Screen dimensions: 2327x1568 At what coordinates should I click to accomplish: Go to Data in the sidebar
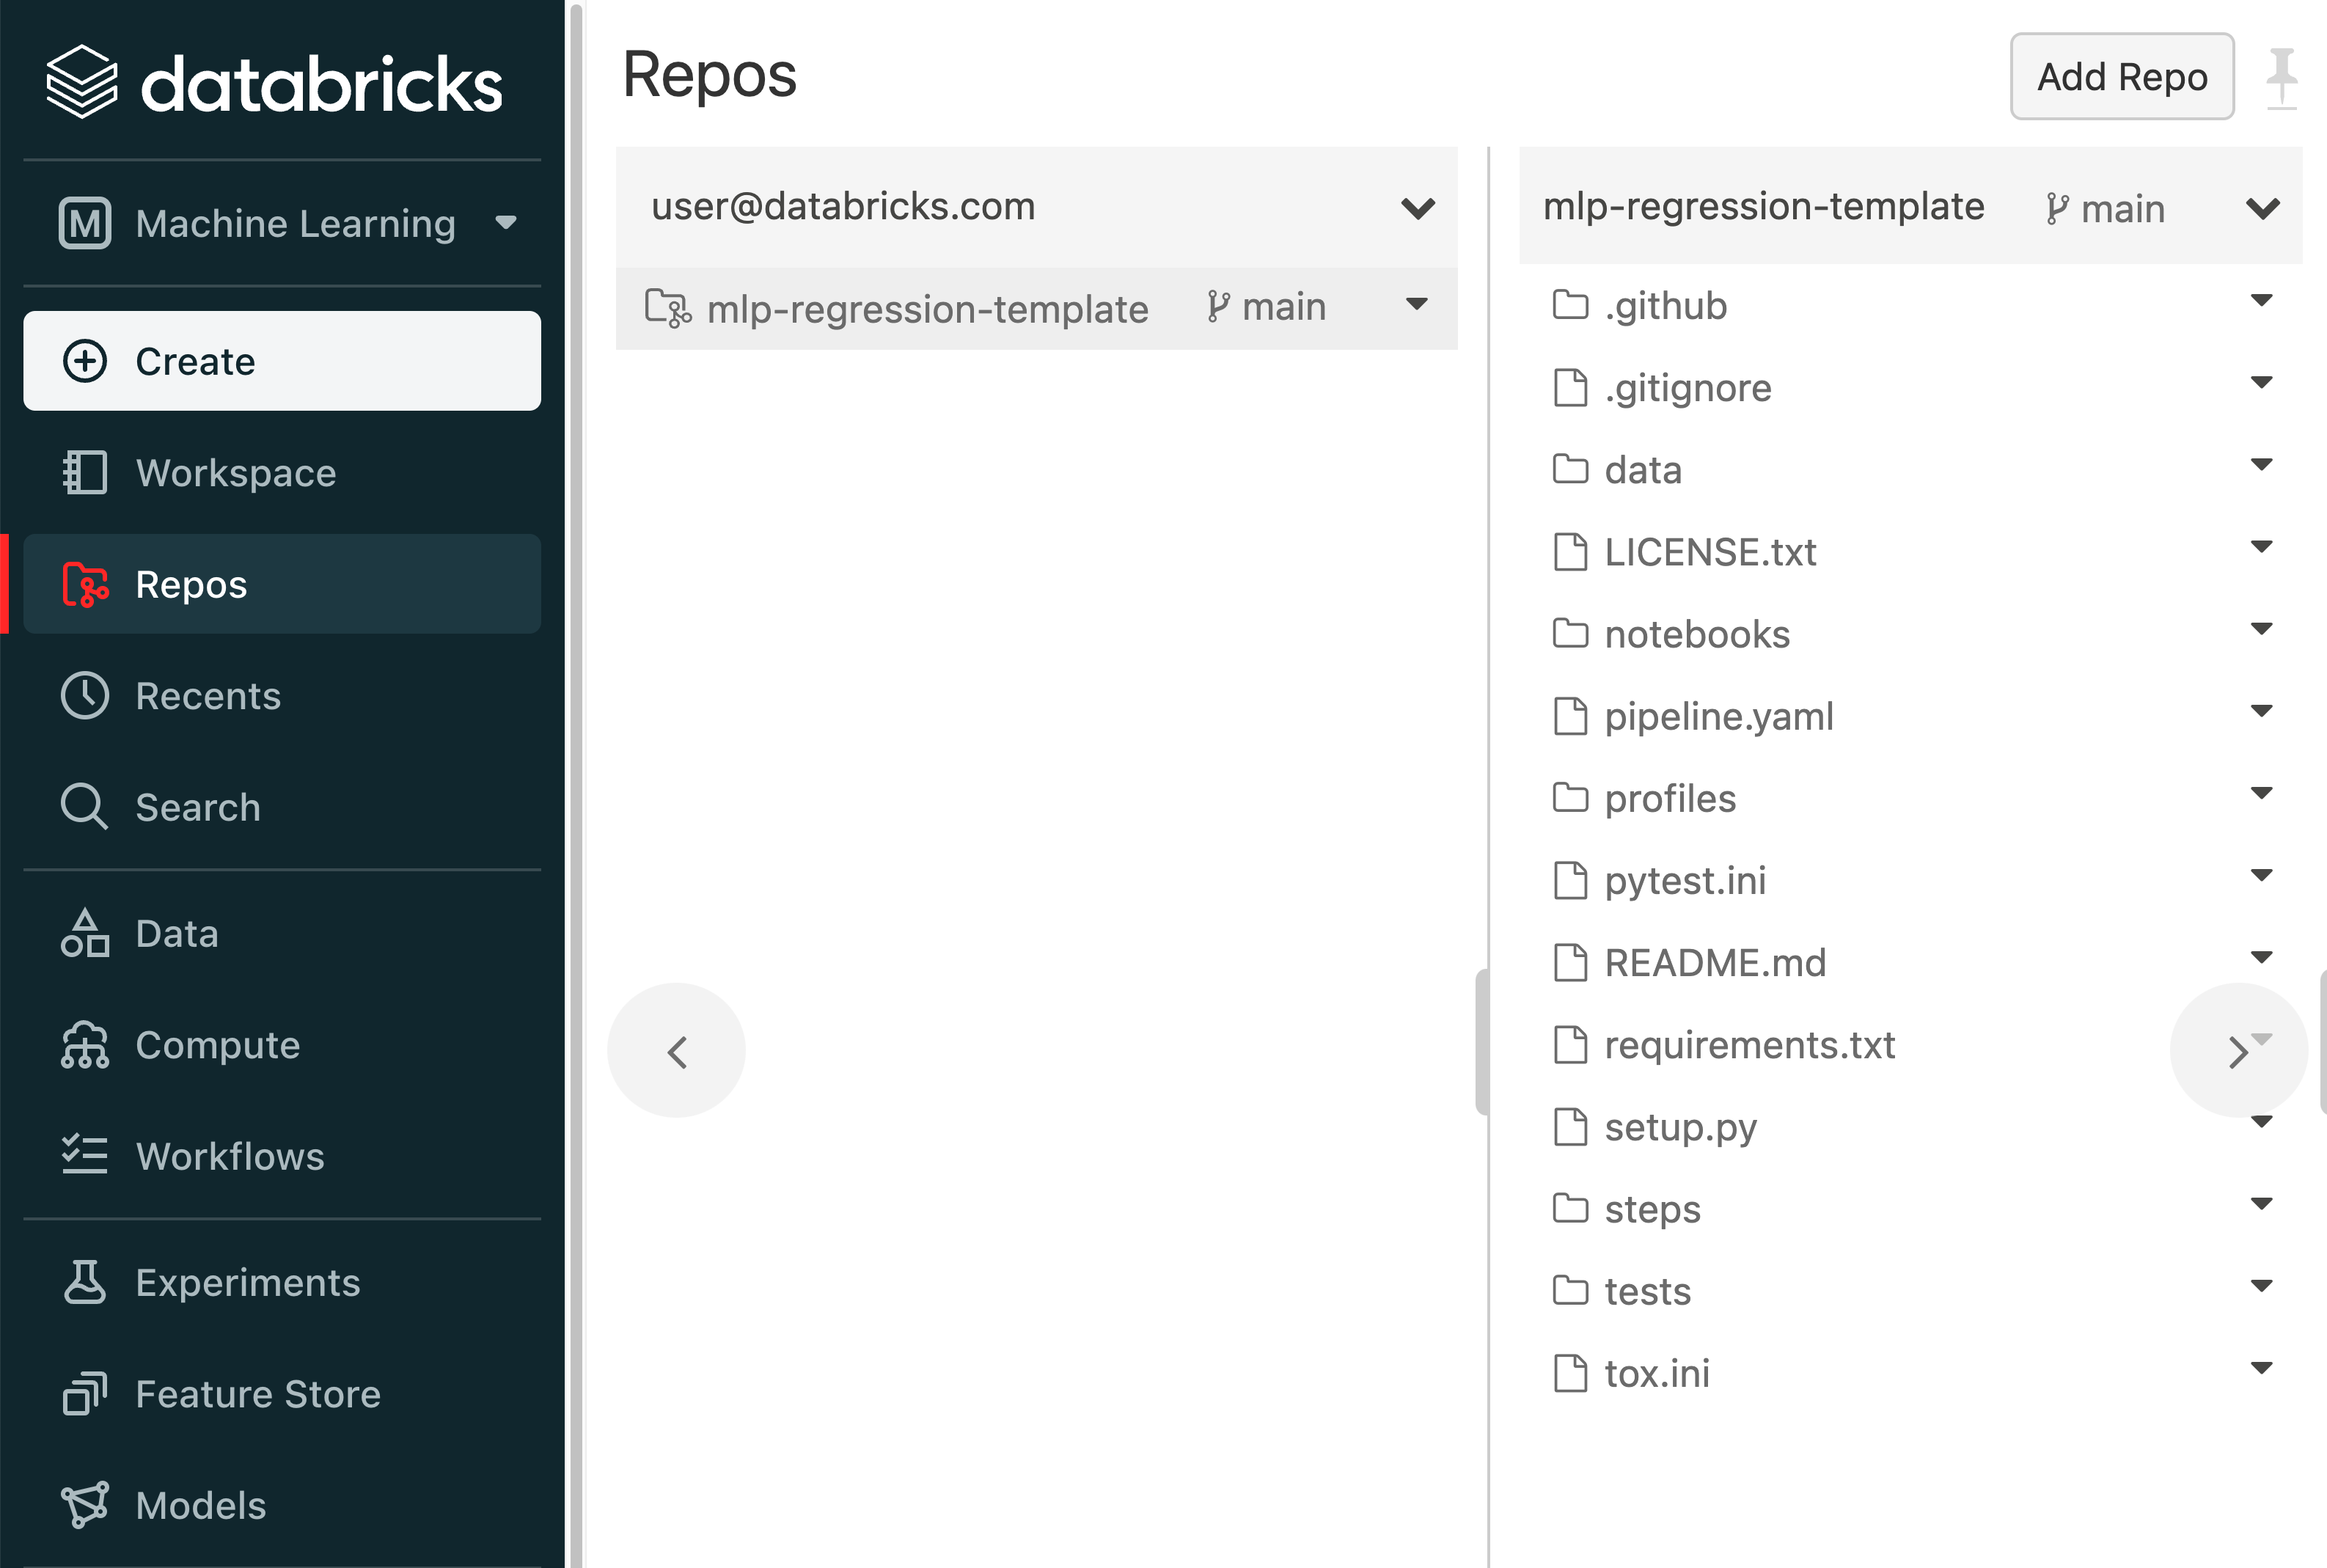282,933
